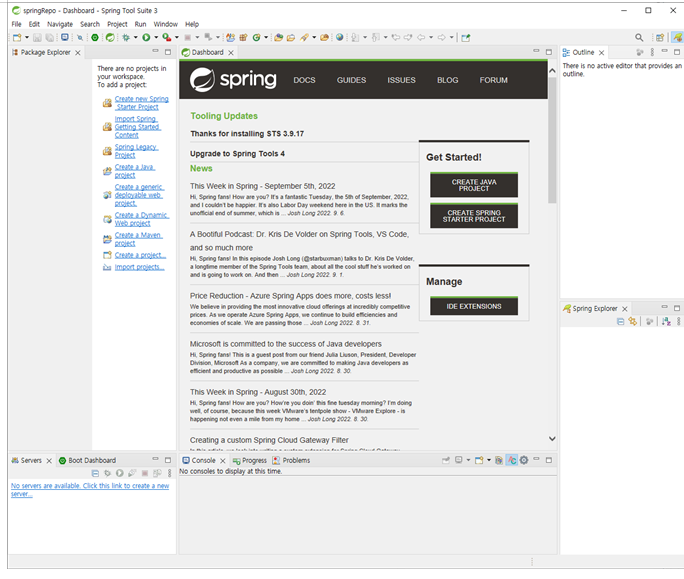Click the Servers panel collapse-all icon
This screenshot has height=579, width=684.
[x=95, y=473]
